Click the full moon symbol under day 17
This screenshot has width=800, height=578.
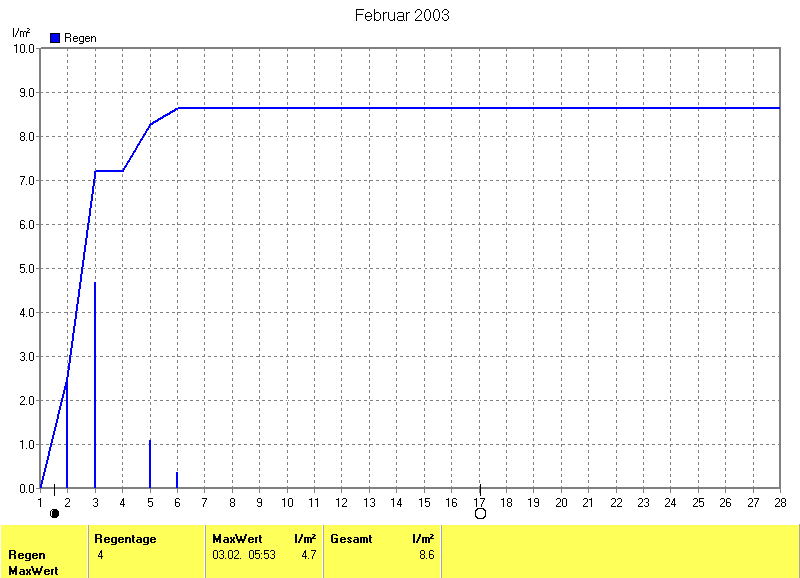coord(480,513)
